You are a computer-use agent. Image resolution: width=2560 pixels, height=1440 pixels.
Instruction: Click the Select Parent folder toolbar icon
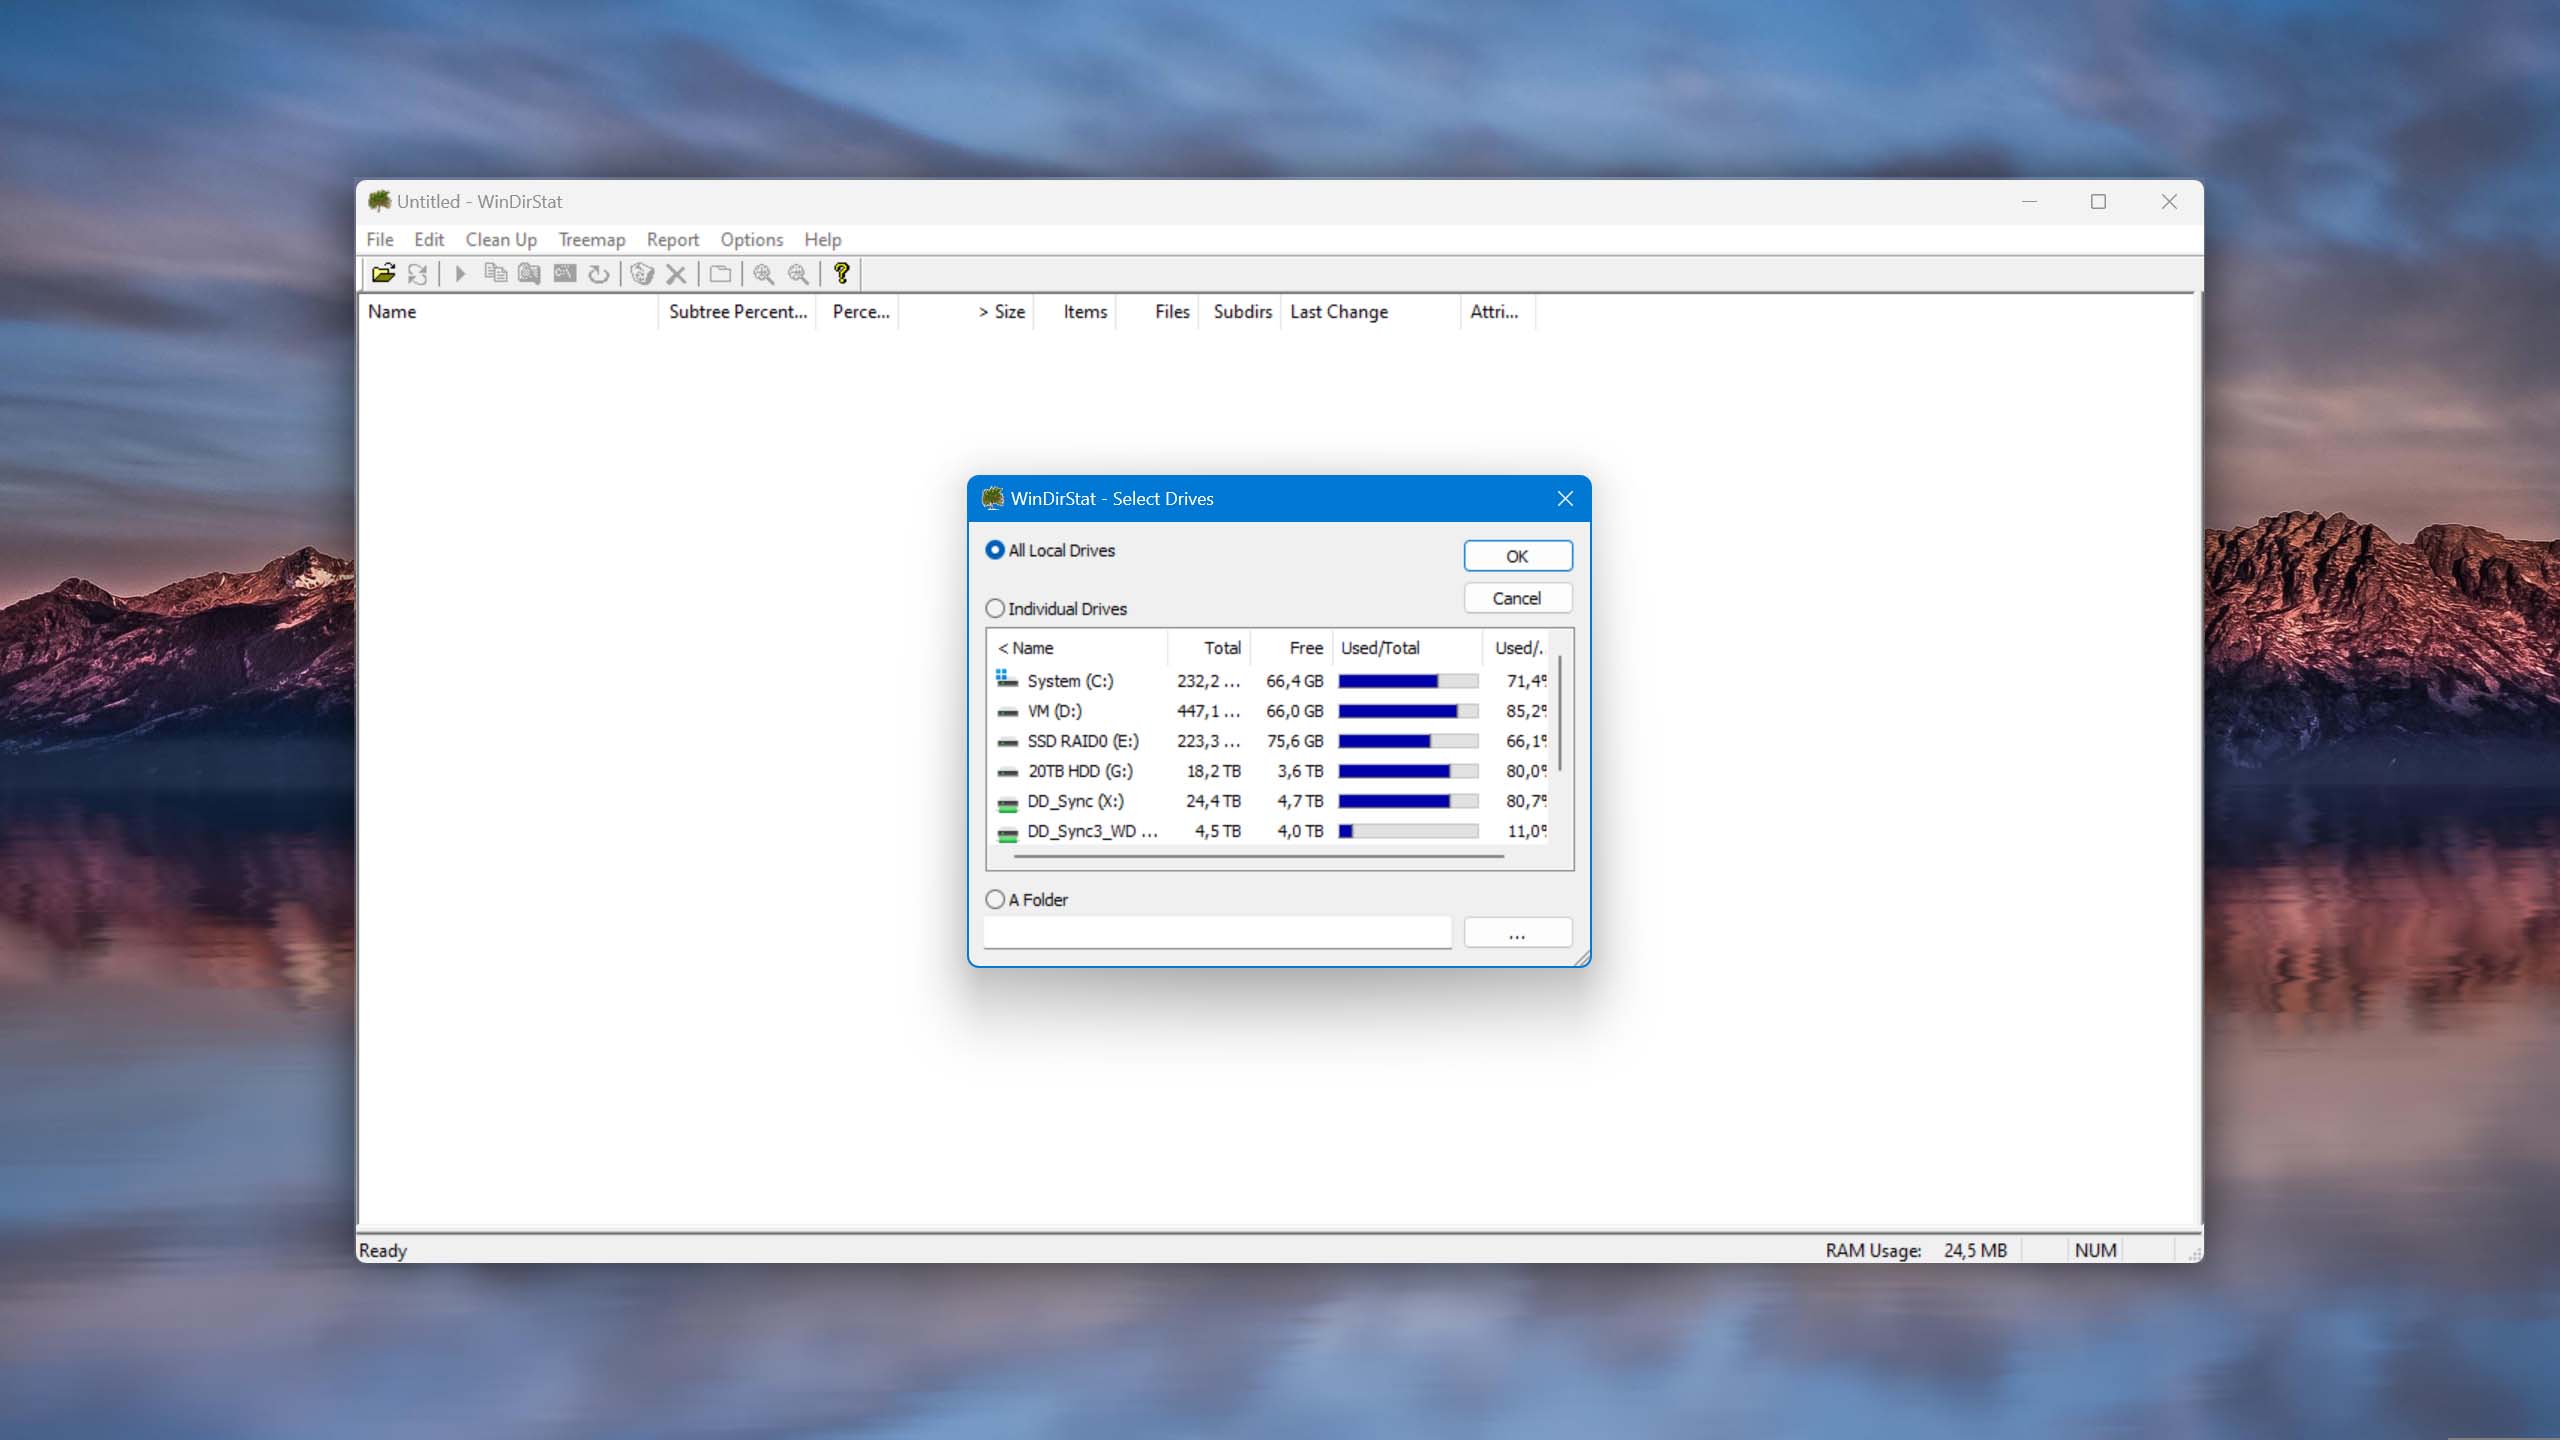[720, 273]
